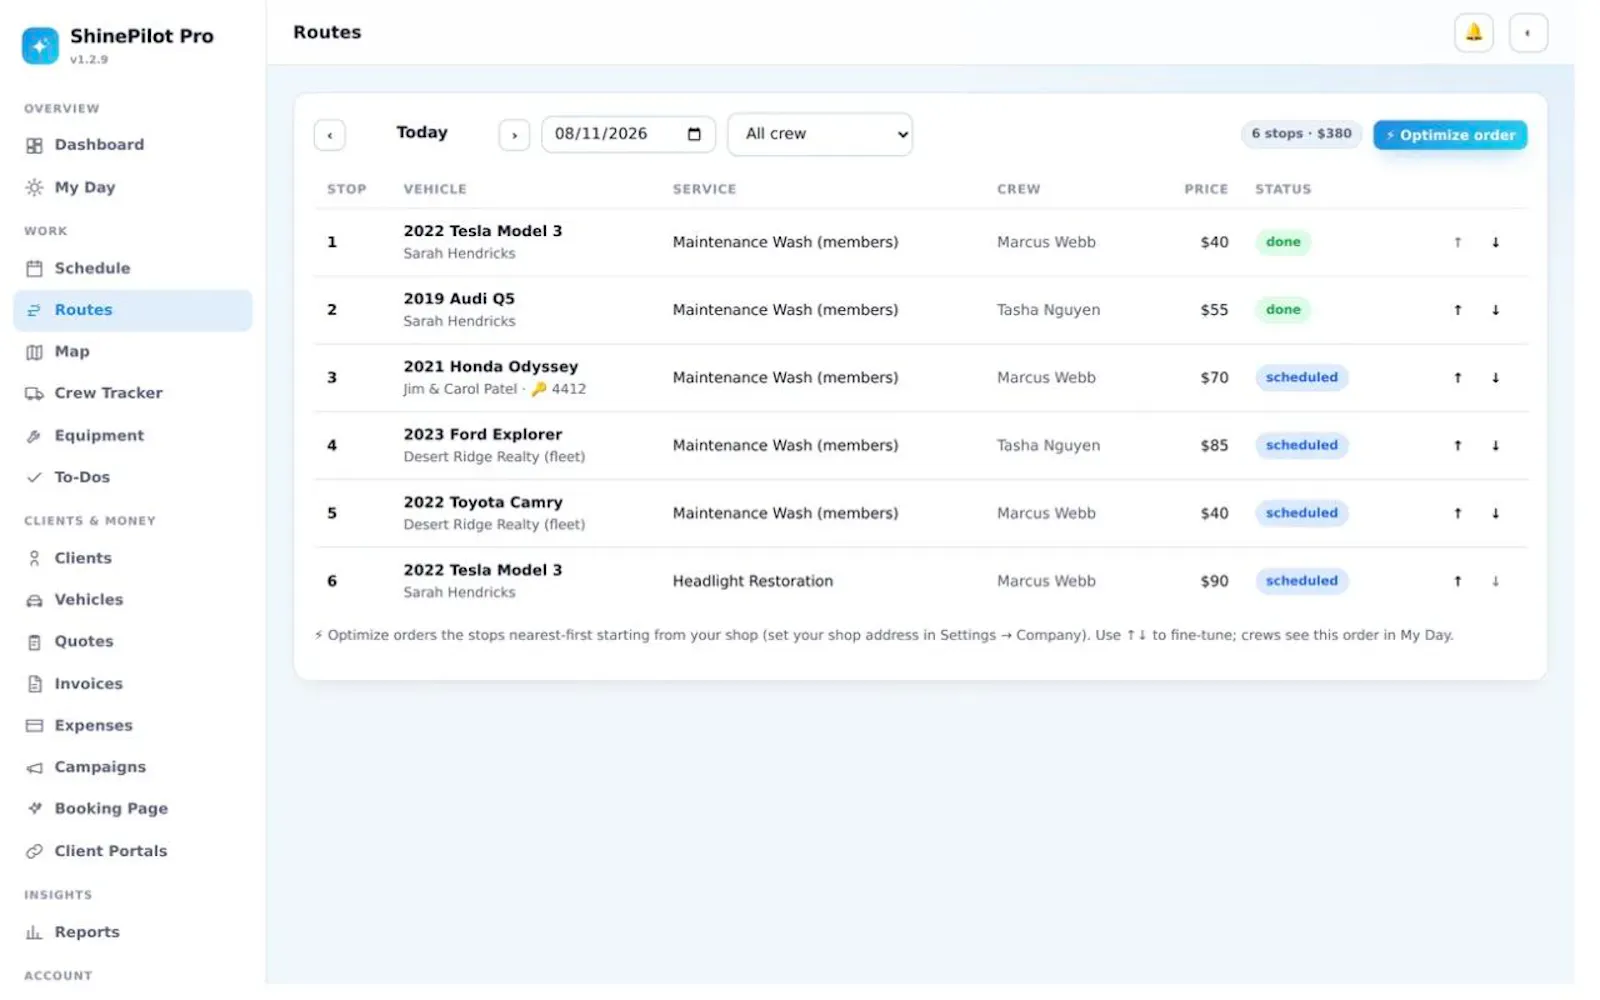
Task: Click the Equipment wrench icon
Action: tap(34, 436)
